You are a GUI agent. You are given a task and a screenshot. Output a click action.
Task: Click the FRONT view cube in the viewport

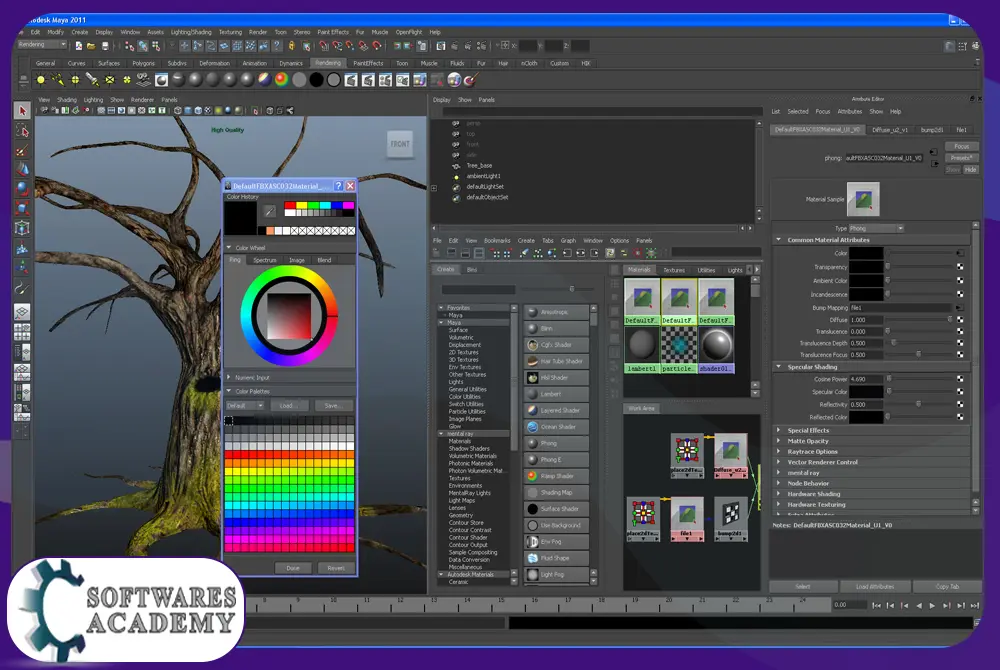[400, 144]
